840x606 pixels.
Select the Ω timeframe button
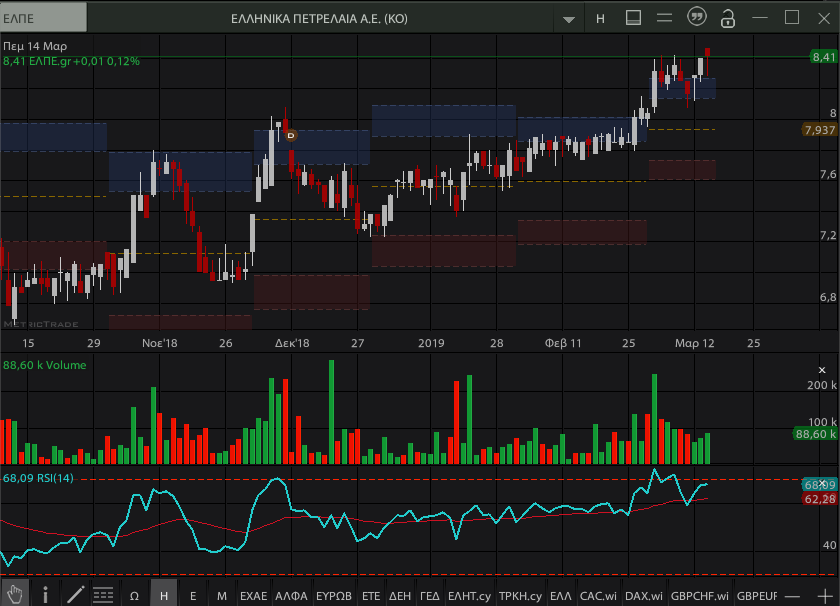pos(134,596)
